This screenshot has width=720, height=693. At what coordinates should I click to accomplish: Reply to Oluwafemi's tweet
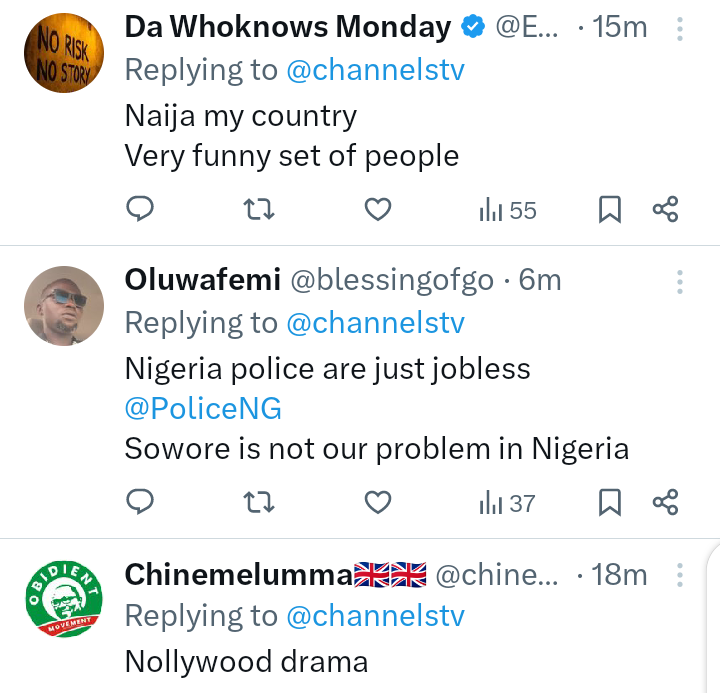[140, 501]
